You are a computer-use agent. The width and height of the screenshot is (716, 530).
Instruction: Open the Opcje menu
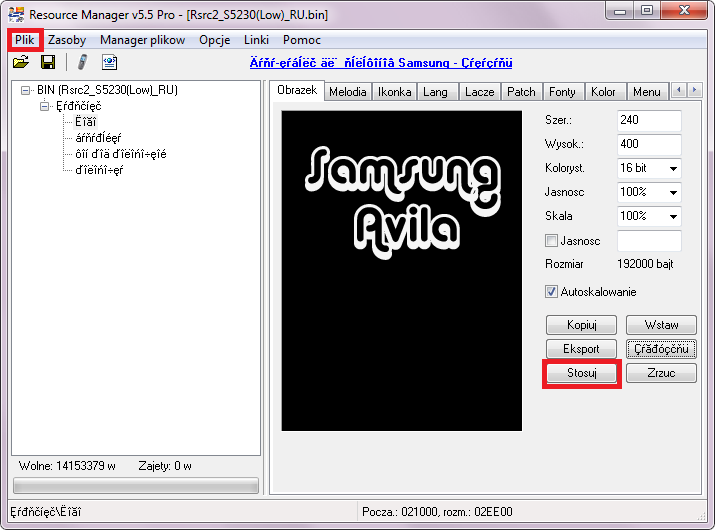click(x=215, y=40)
